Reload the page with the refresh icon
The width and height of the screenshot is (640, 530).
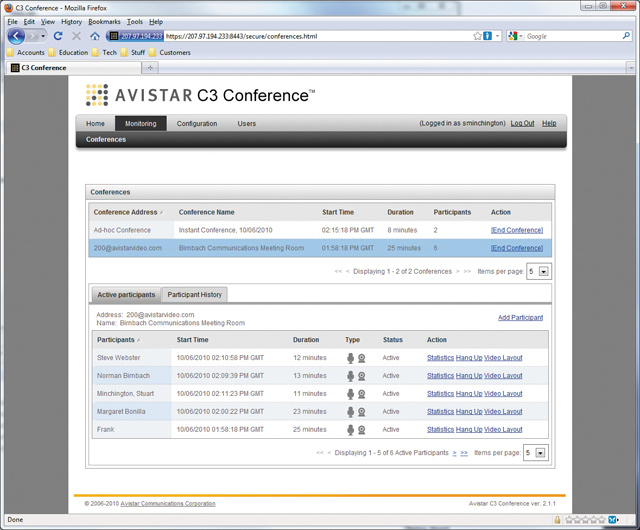[58, 36]
